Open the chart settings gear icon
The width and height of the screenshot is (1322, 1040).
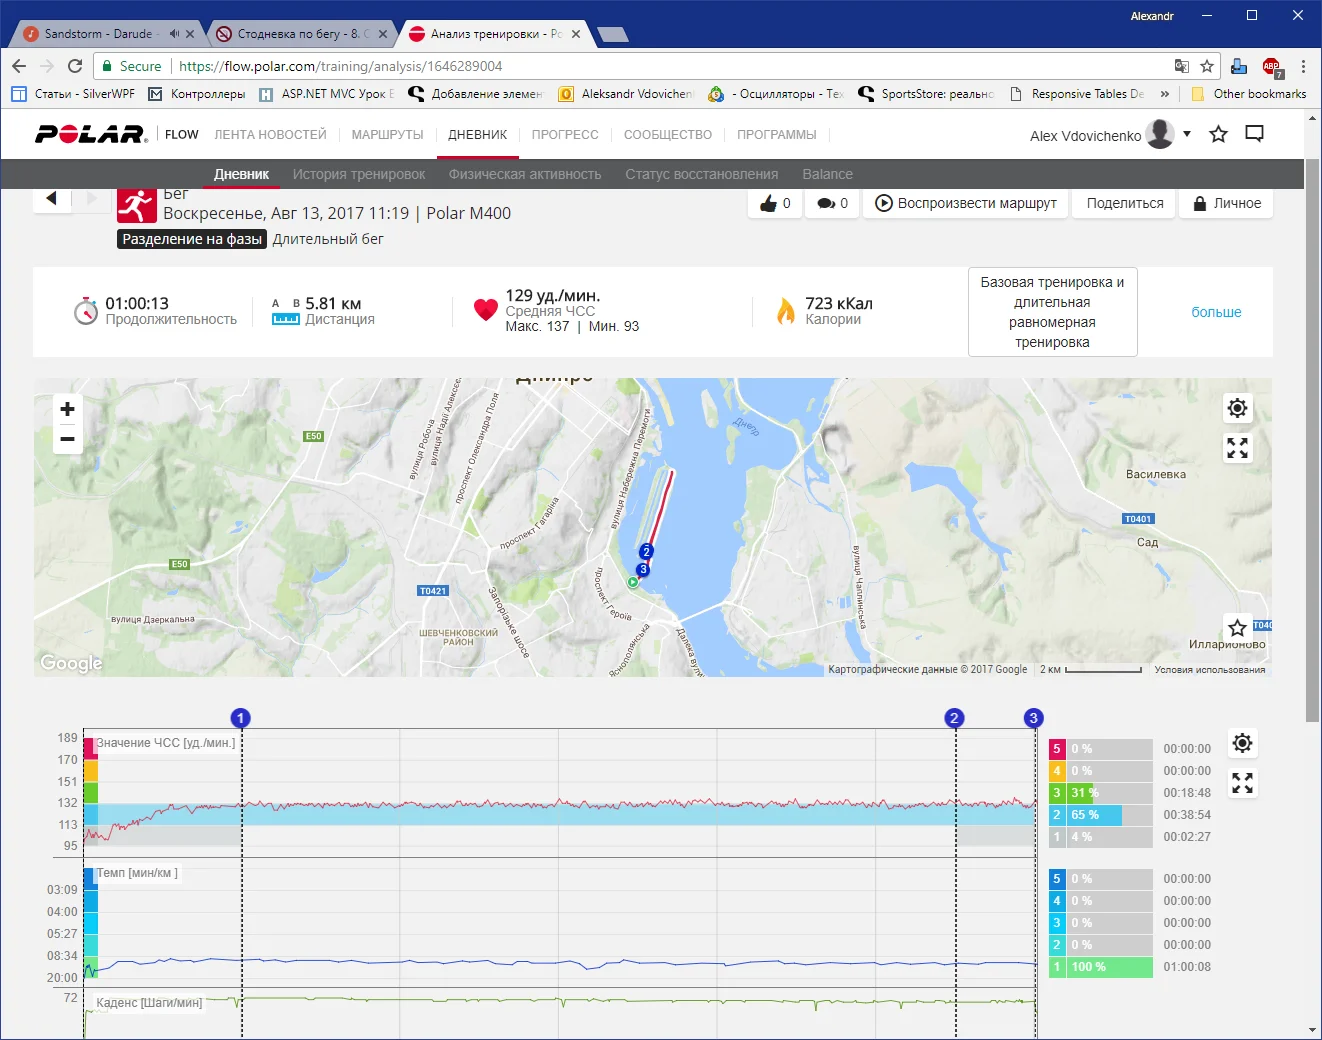coord(1242,743)
